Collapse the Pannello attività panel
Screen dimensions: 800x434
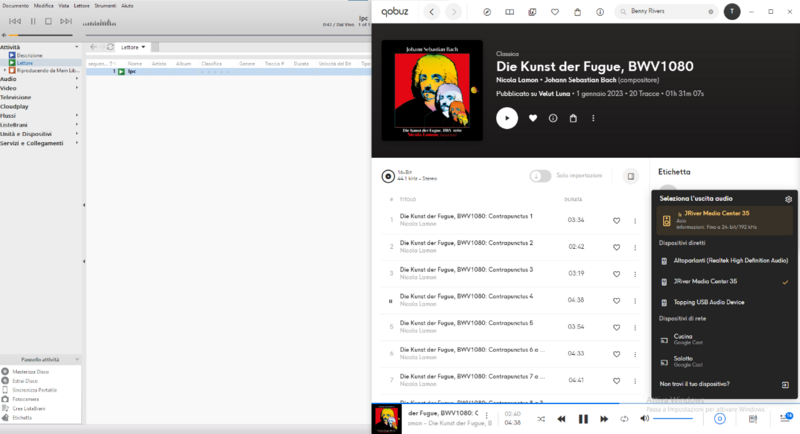(x=77, y=360)
